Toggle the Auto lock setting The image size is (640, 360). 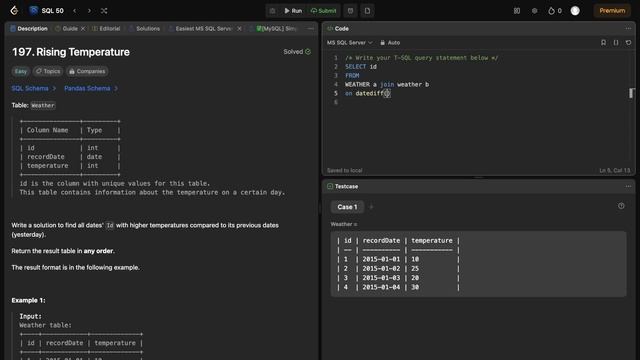point(390,42)
